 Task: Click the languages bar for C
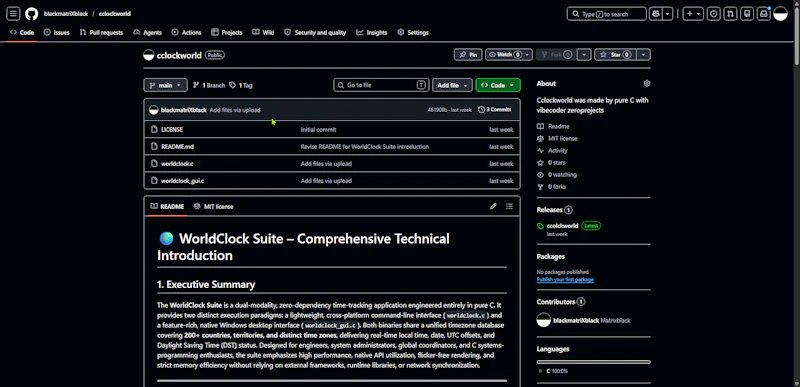pos(593,362)
